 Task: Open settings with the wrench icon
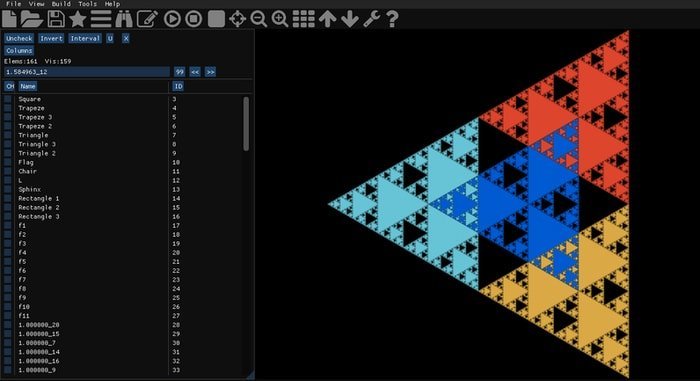371,19
